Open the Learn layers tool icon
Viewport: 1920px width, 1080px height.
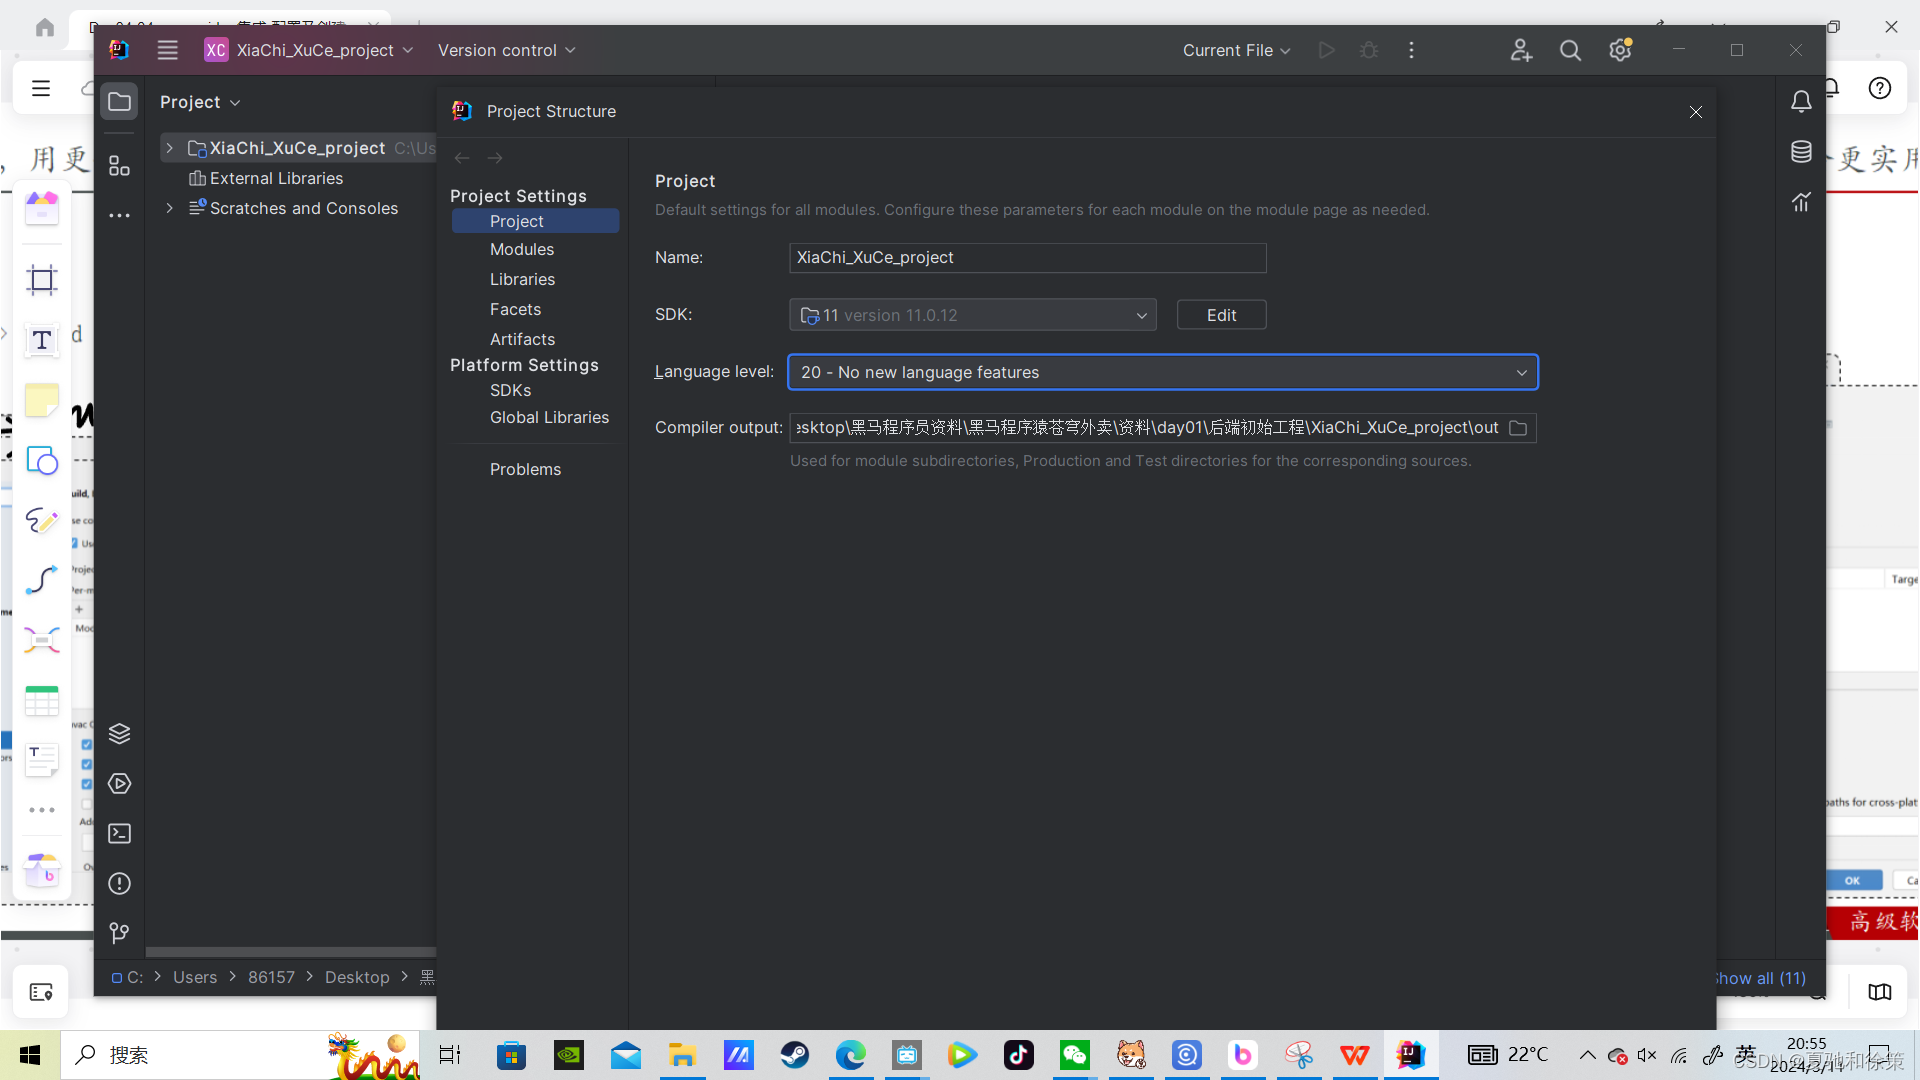click(119, 734)
